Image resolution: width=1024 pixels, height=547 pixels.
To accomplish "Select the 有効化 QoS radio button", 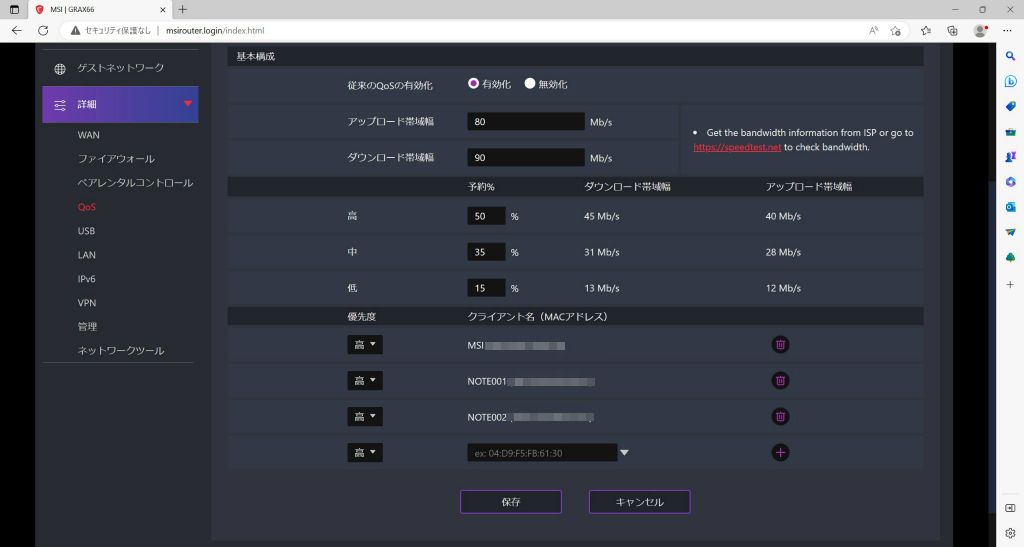I will (473, 84).
